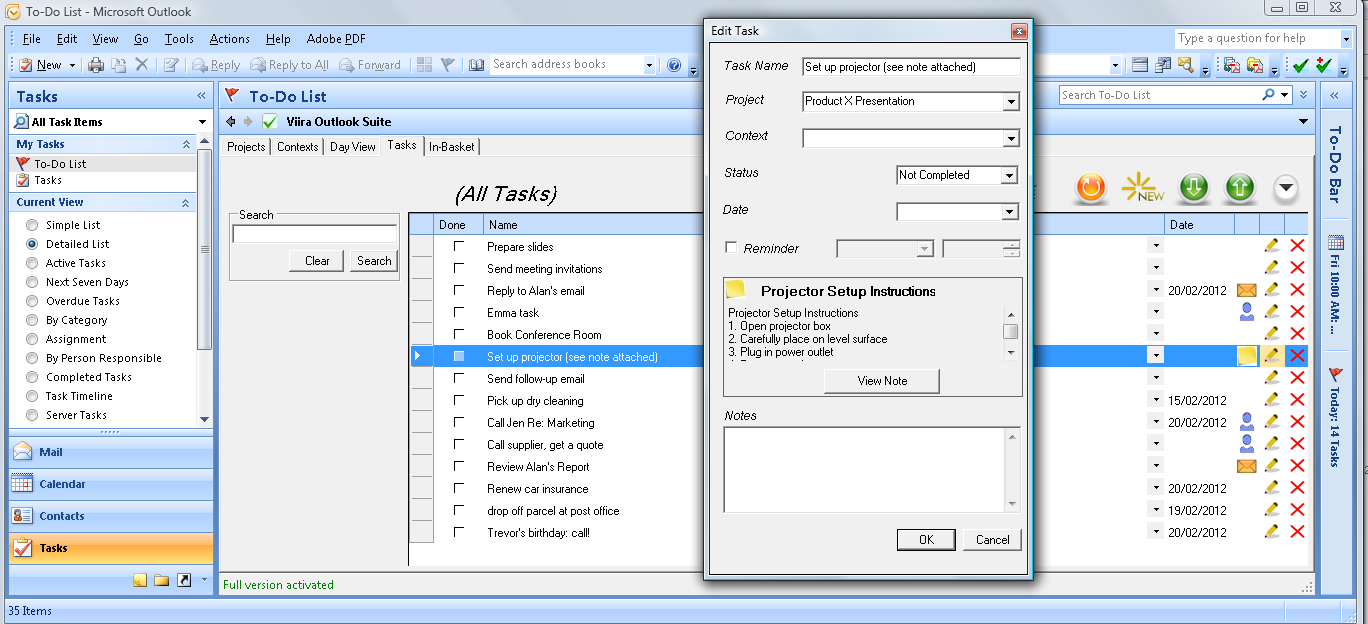Screen dimensions: 1368x624
Task: Click pencil icon on Renew car insurance row
Action: click(x=1271, y=488)
